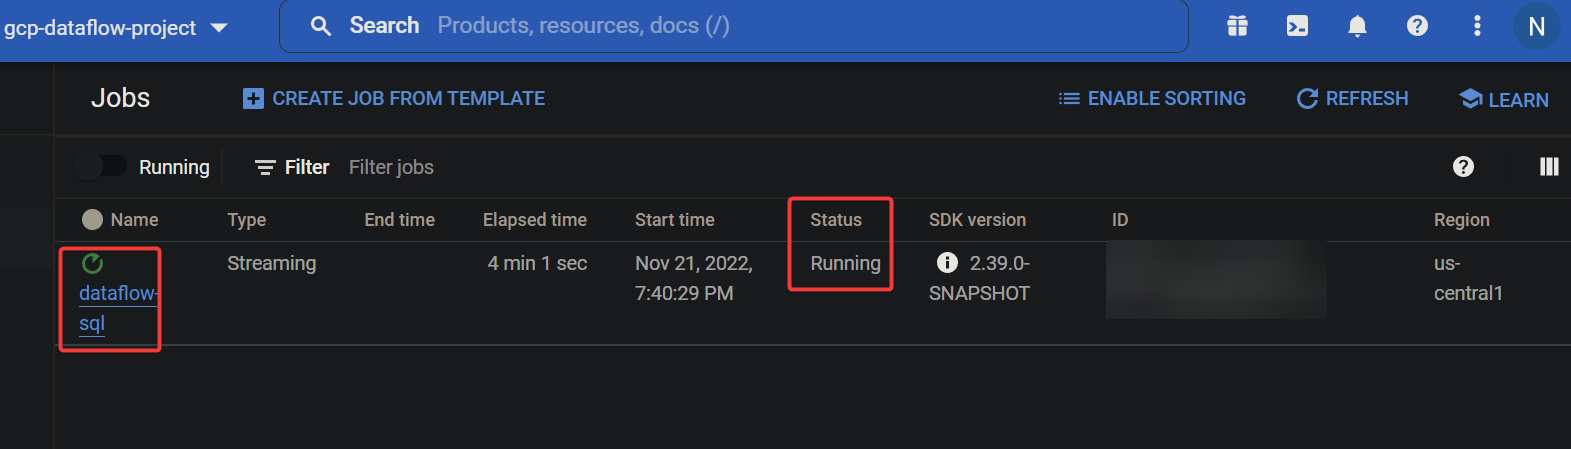
Task: Open the gift free trial icon
Action: click(1237, 26)
